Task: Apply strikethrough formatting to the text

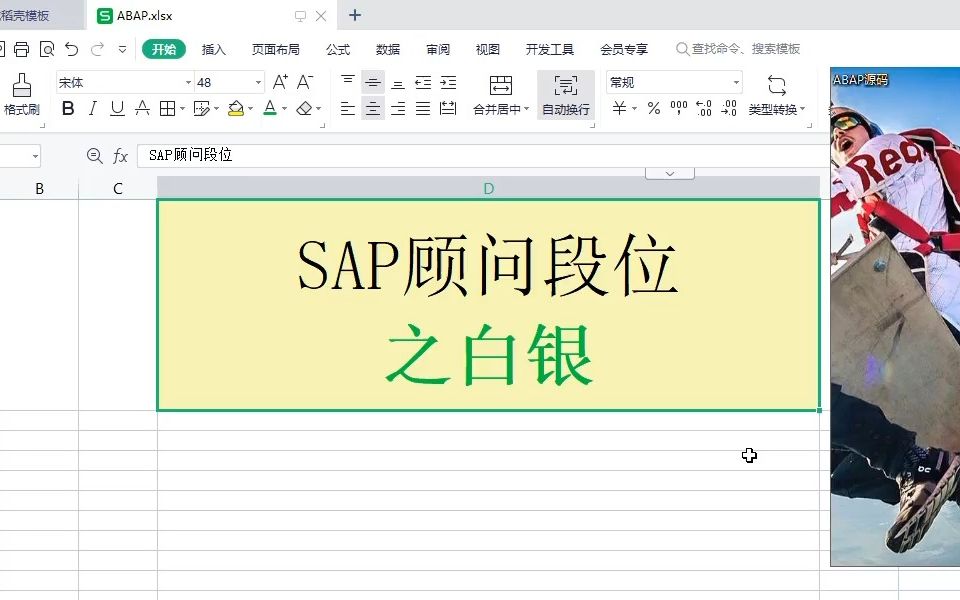Action: tap(143, 108)
